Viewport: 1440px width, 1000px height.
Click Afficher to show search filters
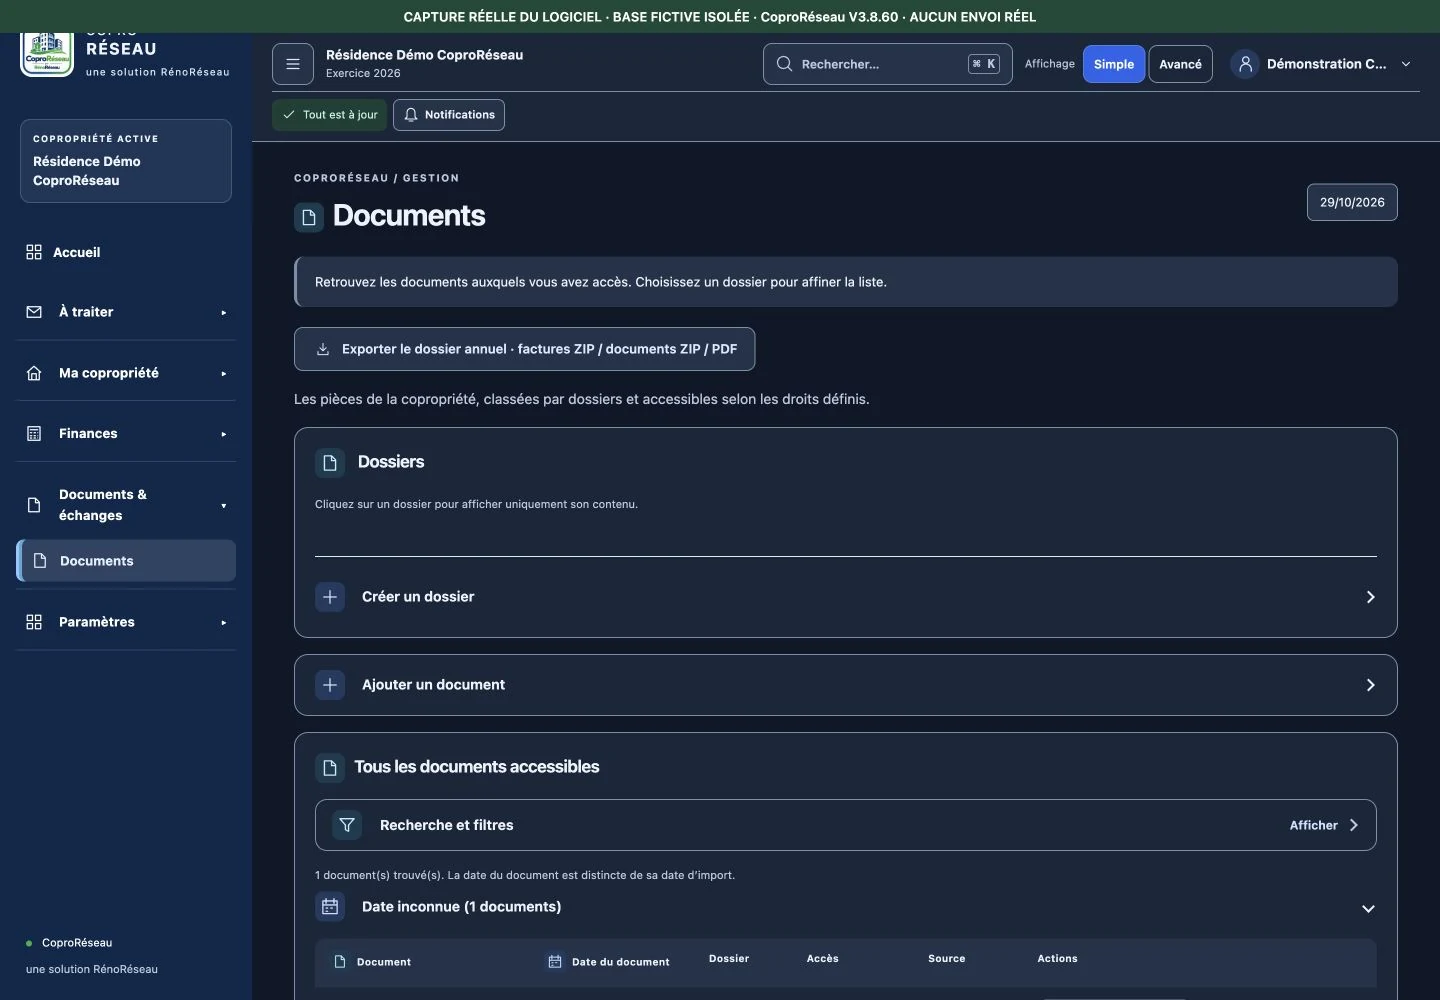coord(1324,825)
